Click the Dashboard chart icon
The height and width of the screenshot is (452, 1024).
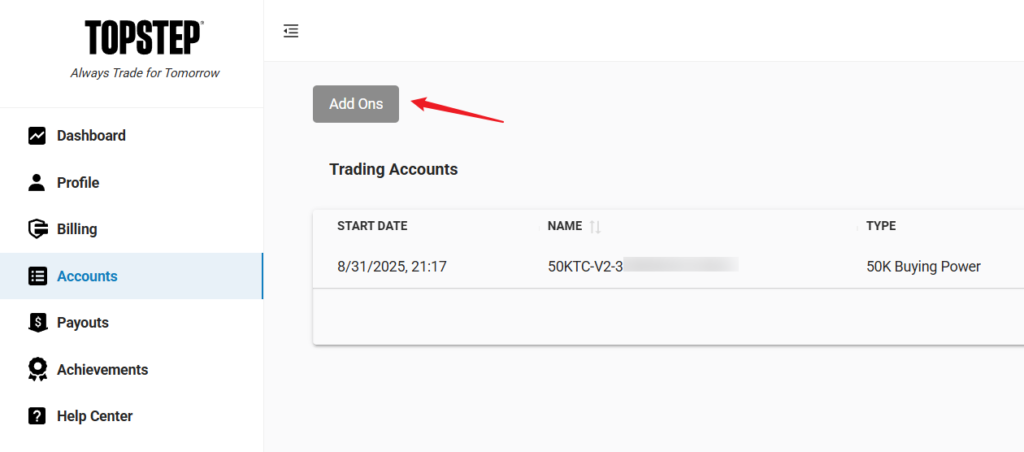(x=37, y=136)
